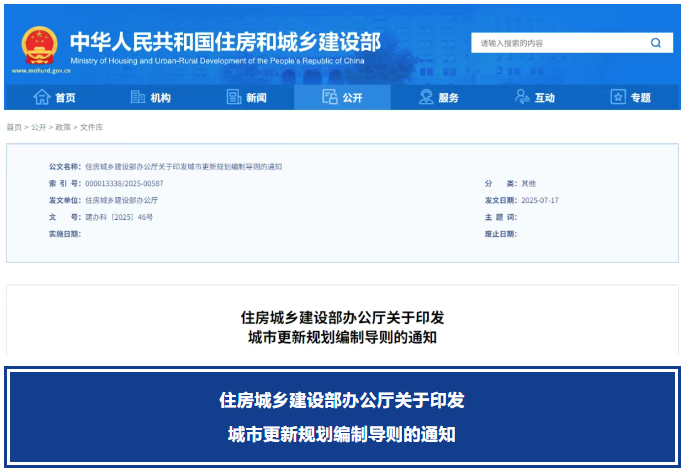Open the 机构 menu item
This screenshot has height=474, width=689.
pyautogui.click(x=160, y=98)
